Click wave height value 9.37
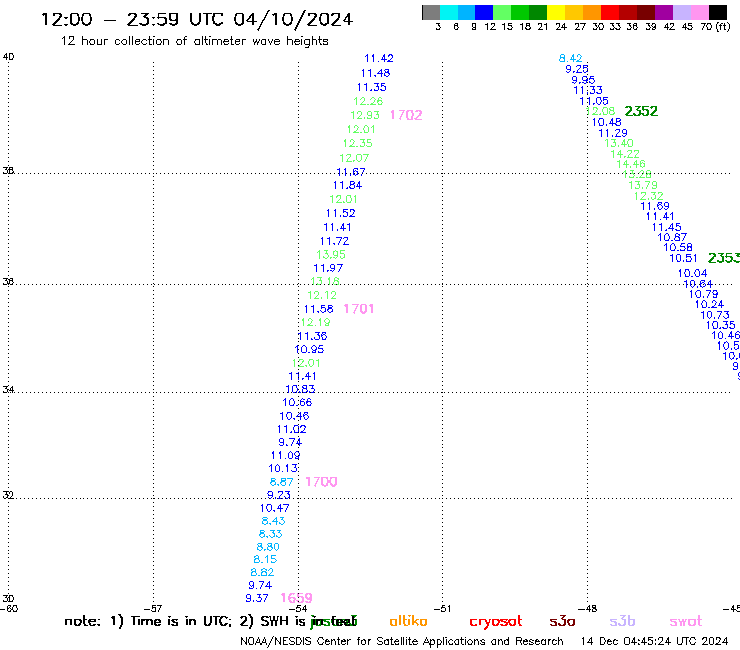The height and width of the screenshot is (650, 740). (x=257, y=599)
